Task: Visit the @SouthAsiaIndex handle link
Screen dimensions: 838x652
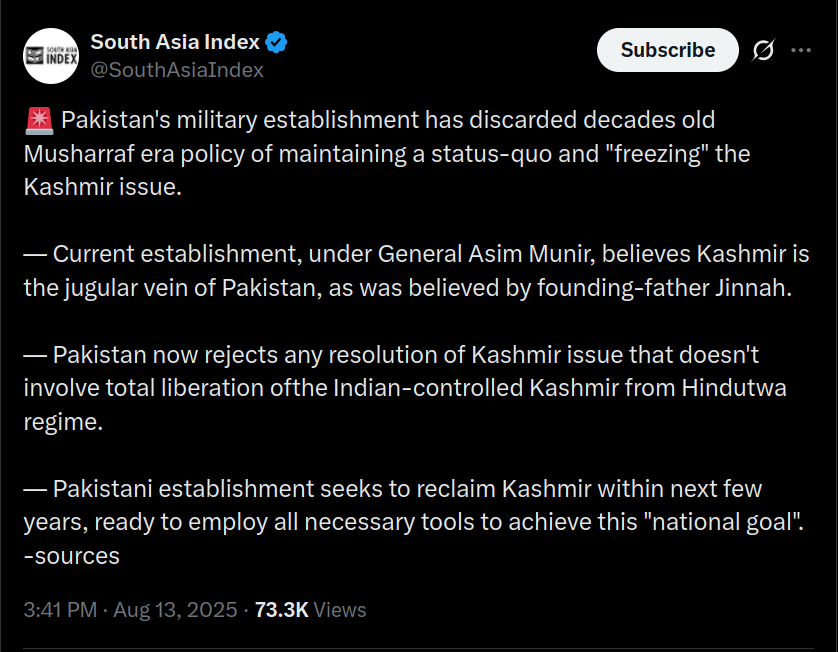Action: pyautogui.click(x=177, y=70)
